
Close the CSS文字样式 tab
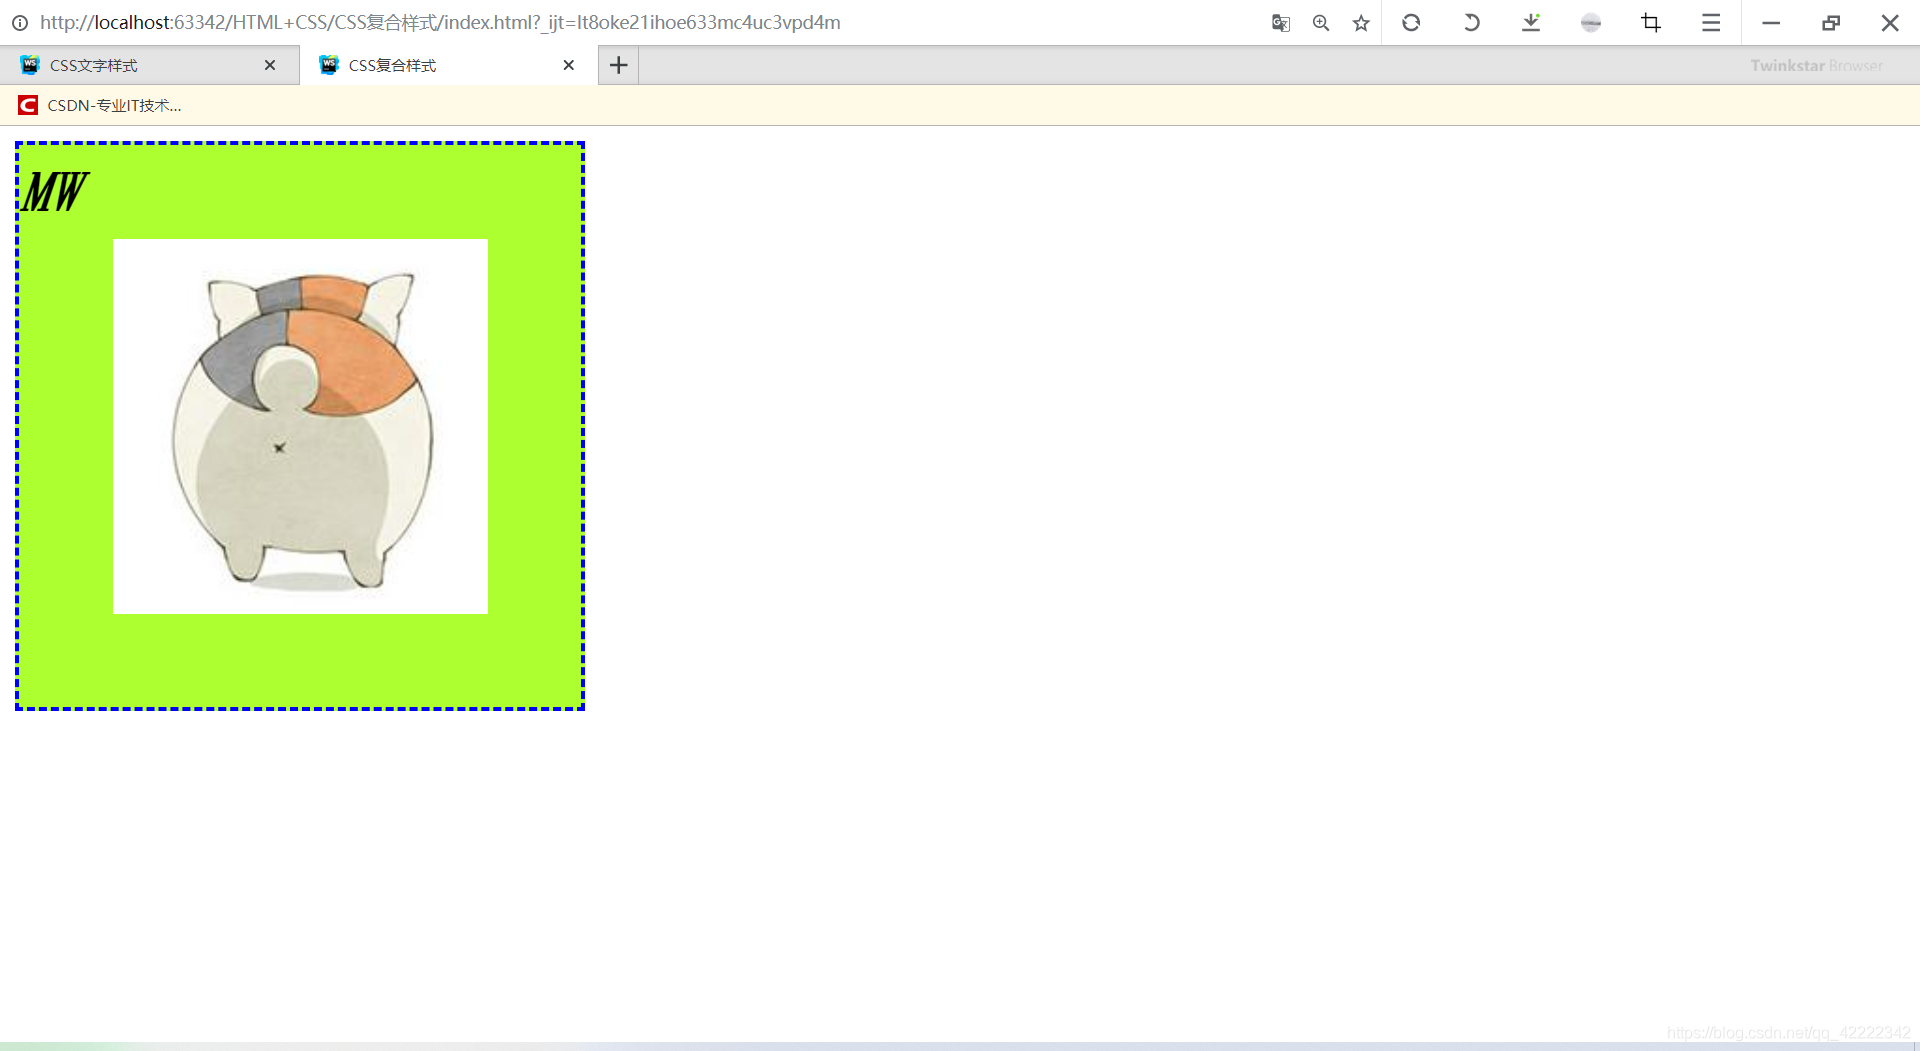click(x=270, y=65)
